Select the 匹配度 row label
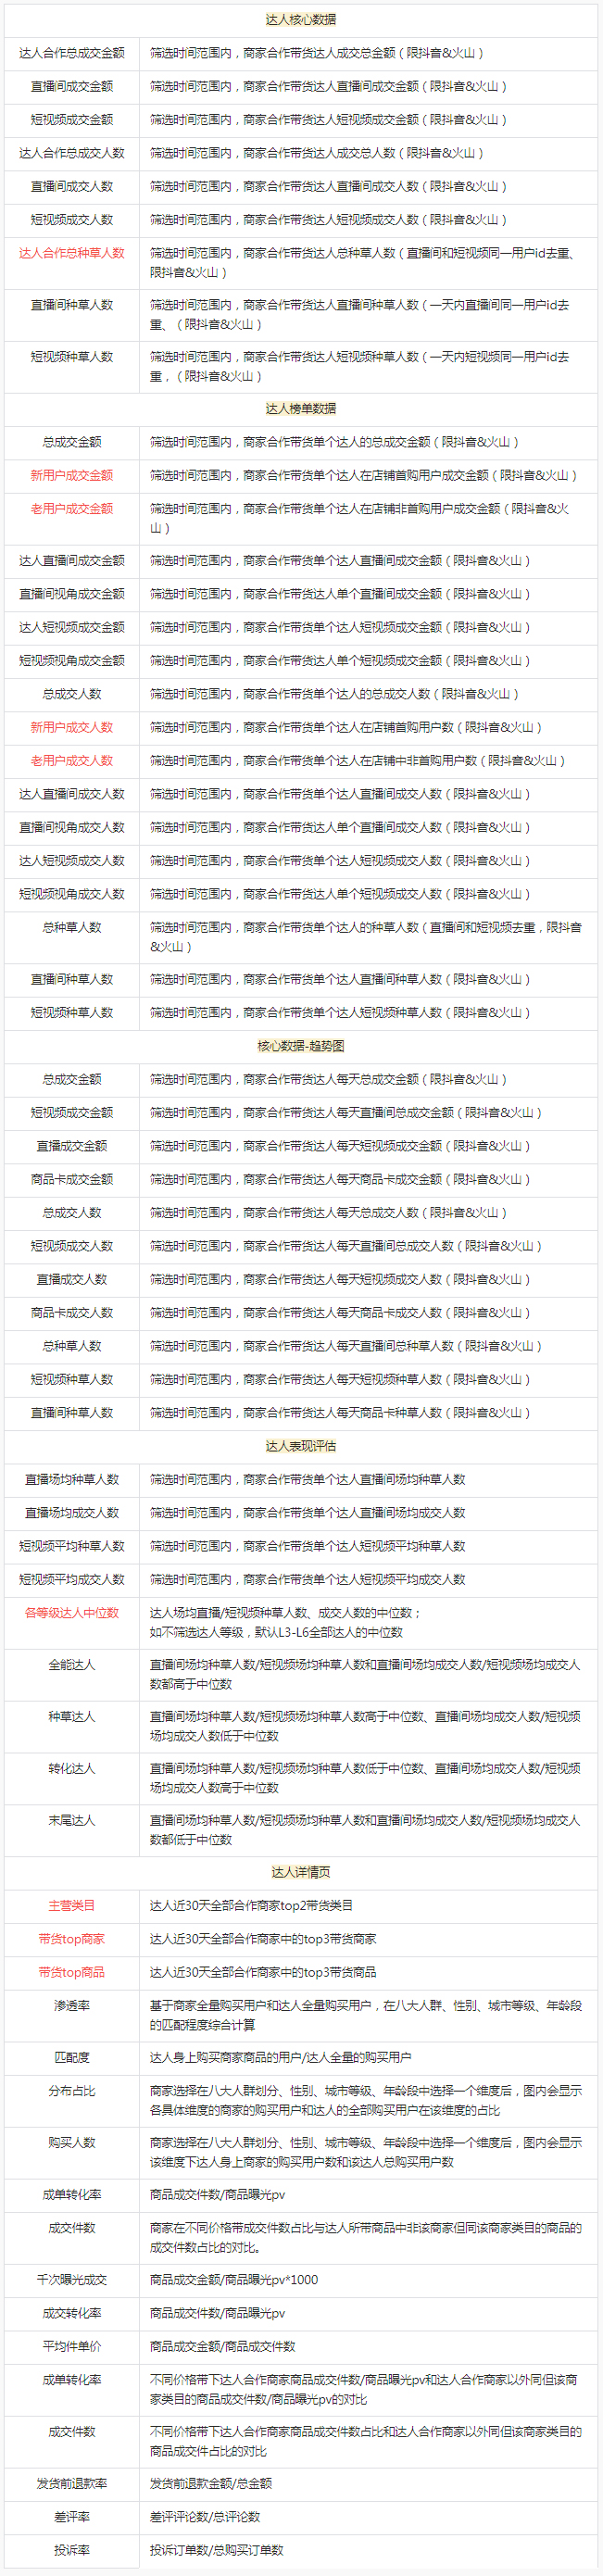 coord(72,2057)
